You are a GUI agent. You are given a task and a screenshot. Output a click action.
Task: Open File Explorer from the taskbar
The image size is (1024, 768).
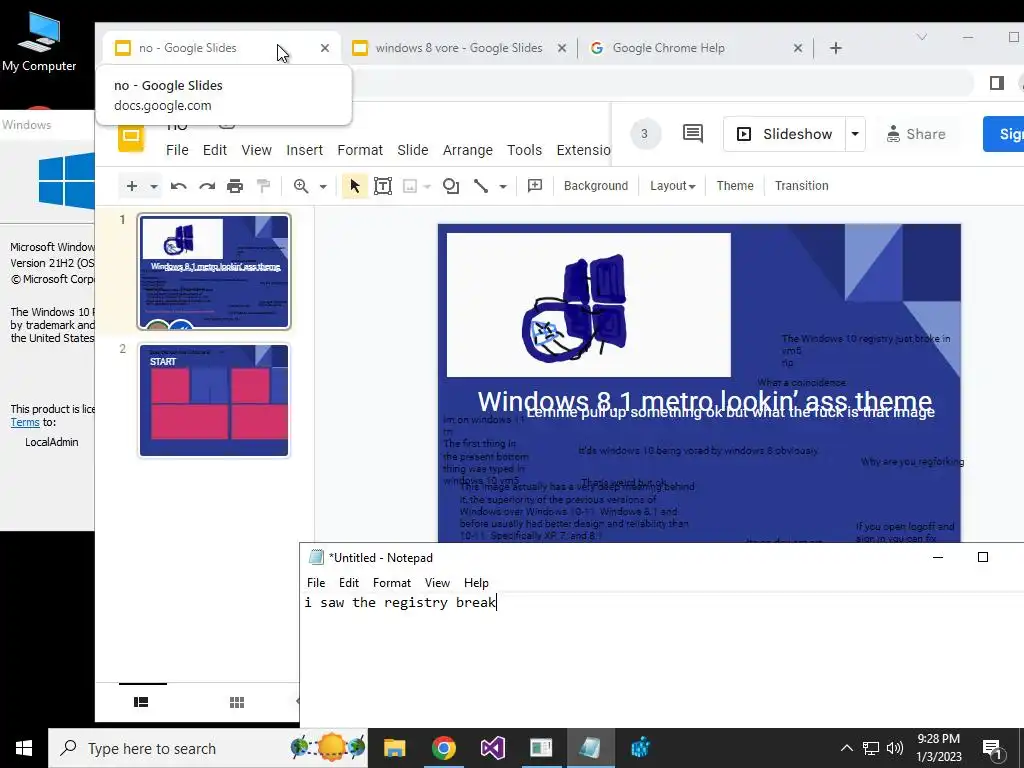click(394, 748)
